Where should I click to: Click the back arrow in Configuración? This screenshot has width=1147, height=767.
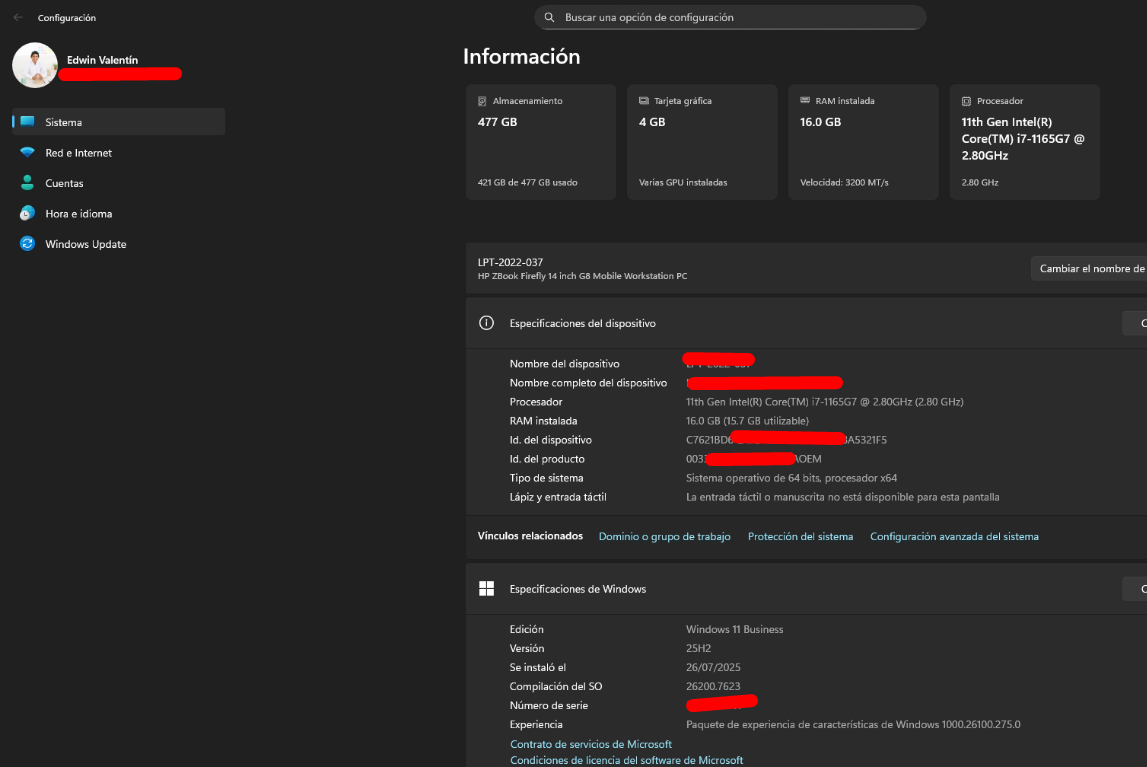pyautogui.click(x=18, y=18)
